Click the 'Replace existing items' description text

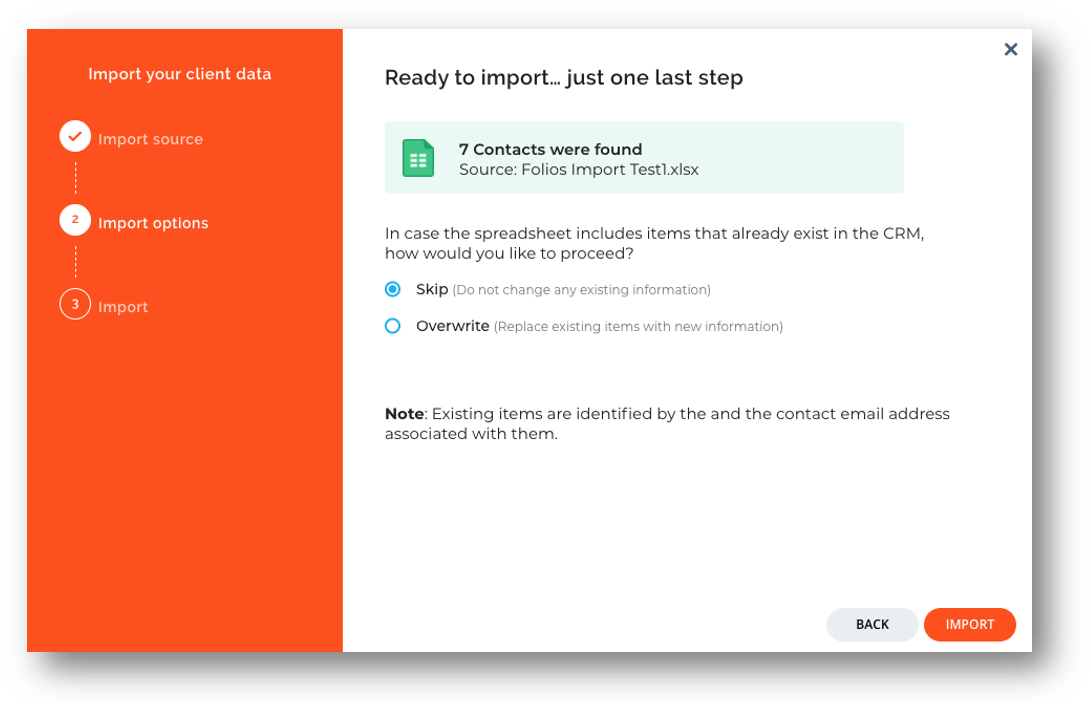(638, 327)
